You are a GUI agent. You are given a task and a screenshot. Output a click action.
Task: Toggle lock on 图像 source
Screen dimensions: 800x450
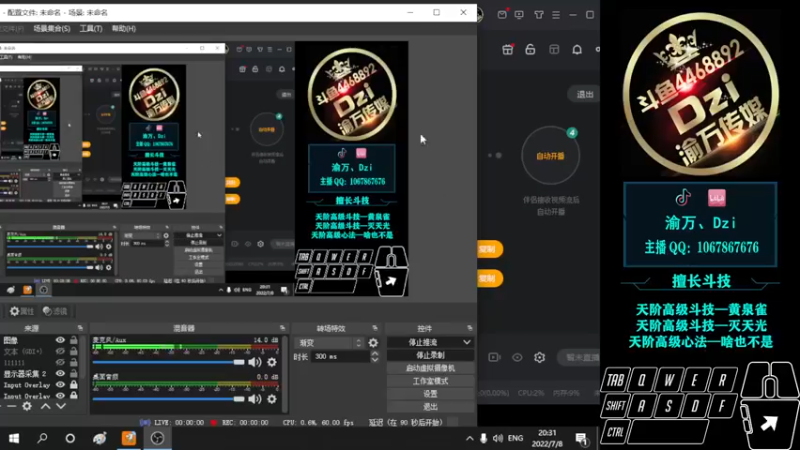[x=74, y=340]
